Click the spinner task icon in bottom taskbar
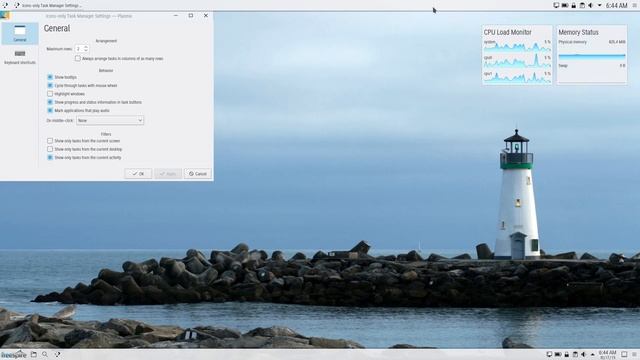The image size is (640, 360). (x=57, y=355)
